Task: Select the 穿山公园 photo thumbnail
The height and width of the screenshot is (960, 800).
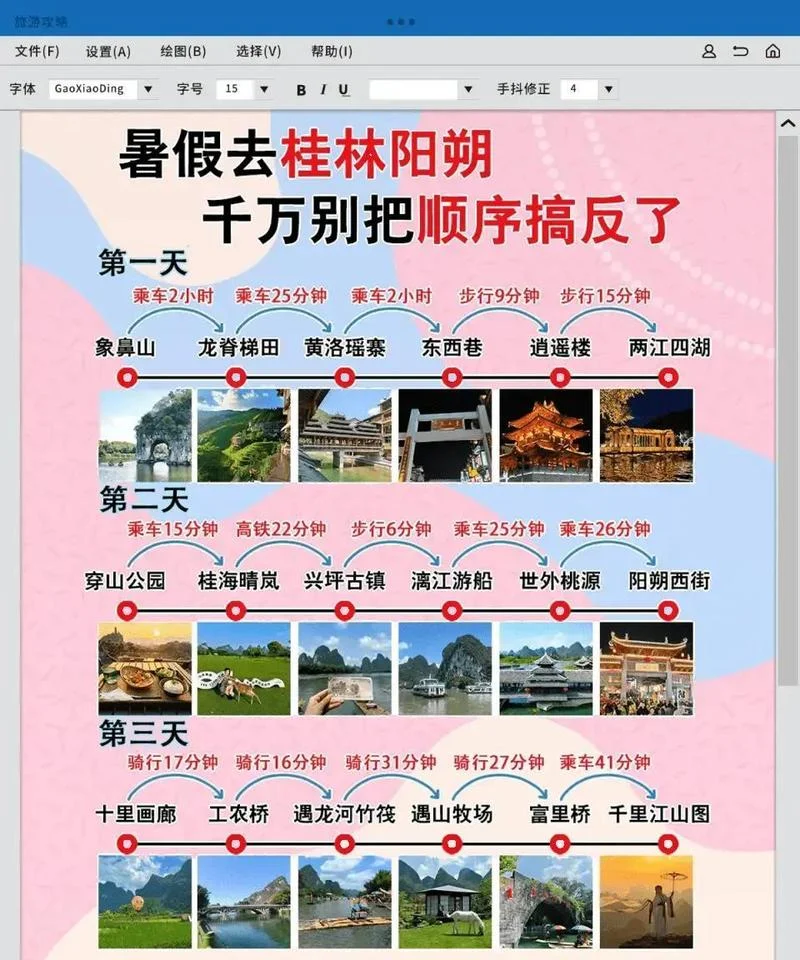Action: pyautogui.click(x=145, y=669)
